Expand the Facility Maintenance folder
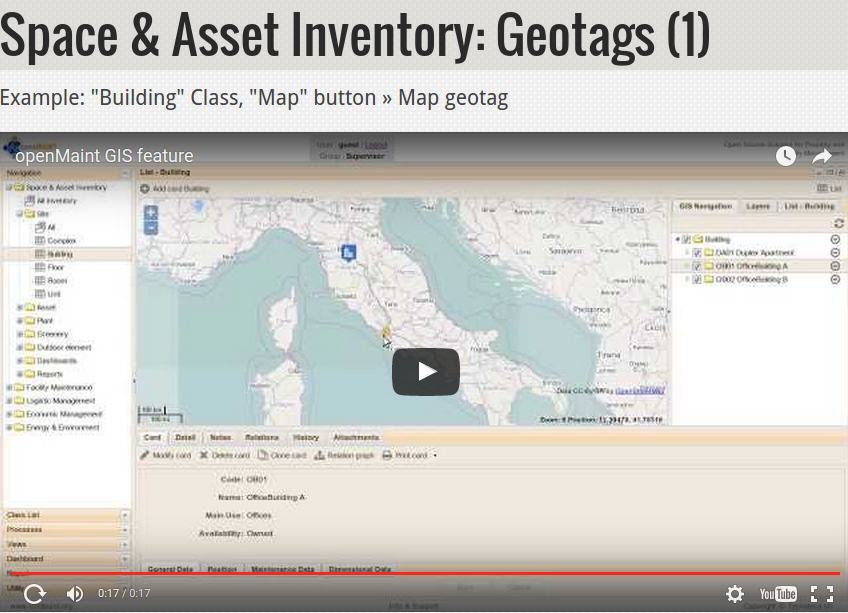The image size is (848, 613). (x=9, y=387)
